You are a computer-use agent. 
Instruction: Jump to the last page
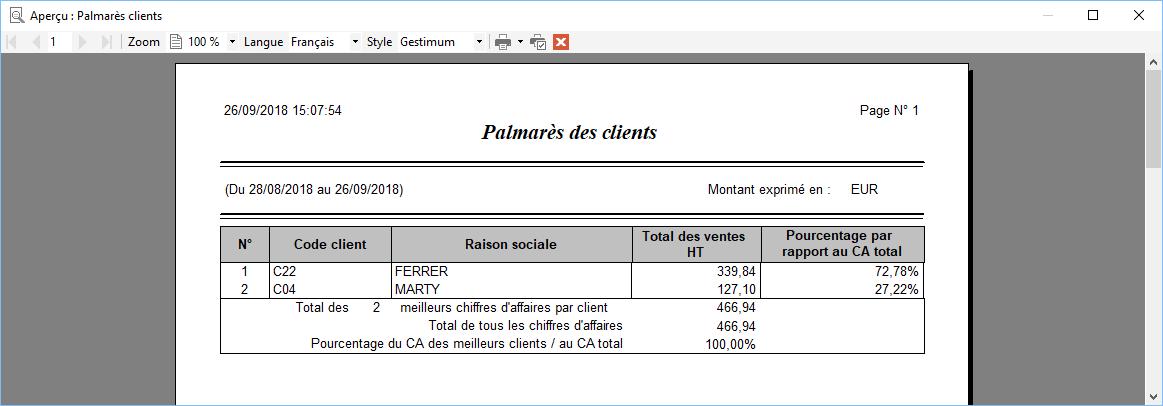click(x=106, y=42)
